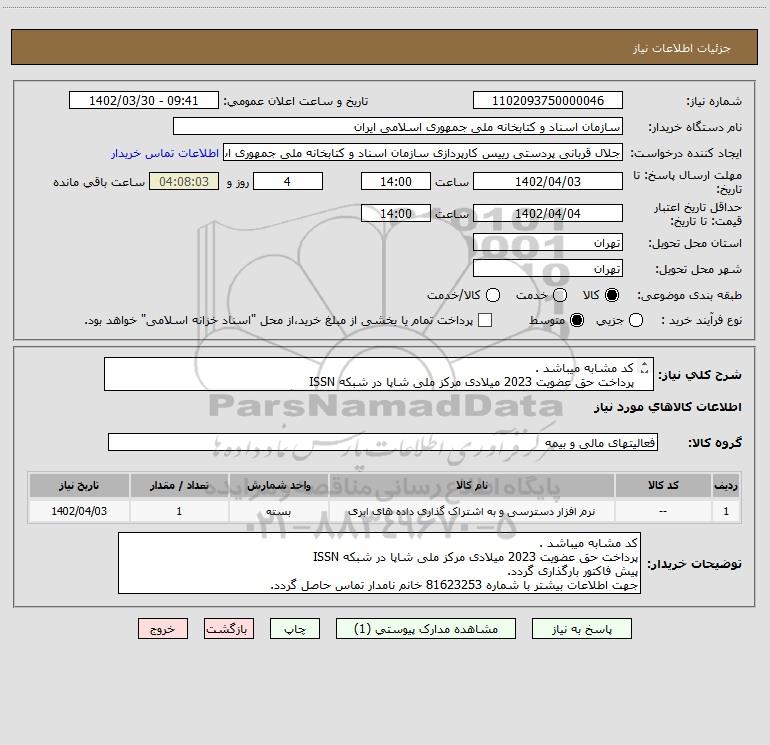Click the remaining days field showing 4
This screenshot has height=745, width=770.
click(x=288, y=182)
